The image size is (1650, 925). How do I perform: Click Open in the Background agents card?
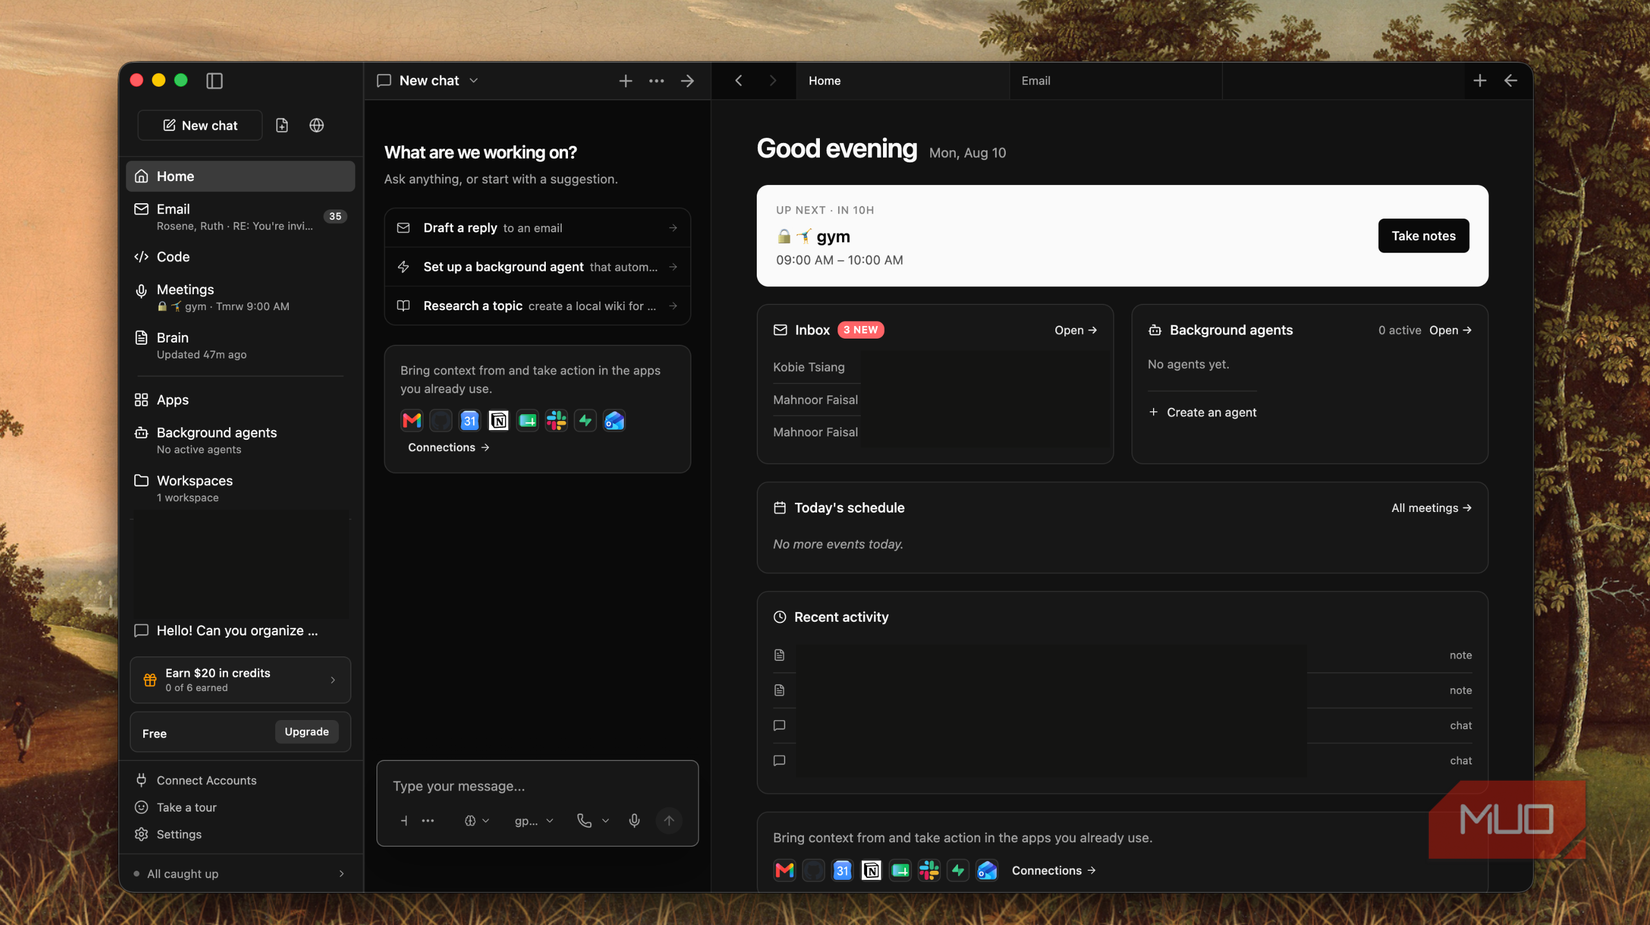[1450, 330]
